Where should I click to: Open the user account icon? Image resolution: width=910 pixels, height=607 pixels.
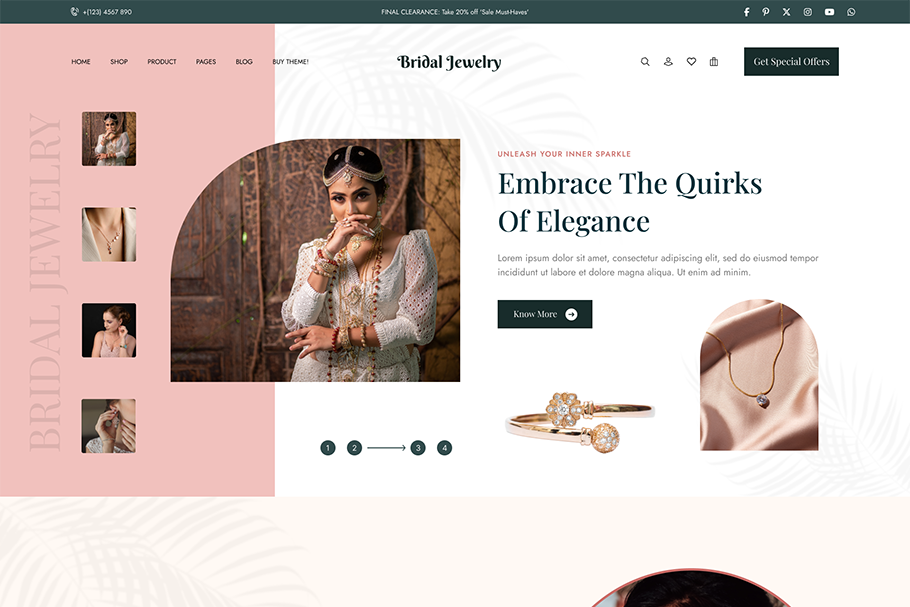pyautogui.click(x=668, y=62)
